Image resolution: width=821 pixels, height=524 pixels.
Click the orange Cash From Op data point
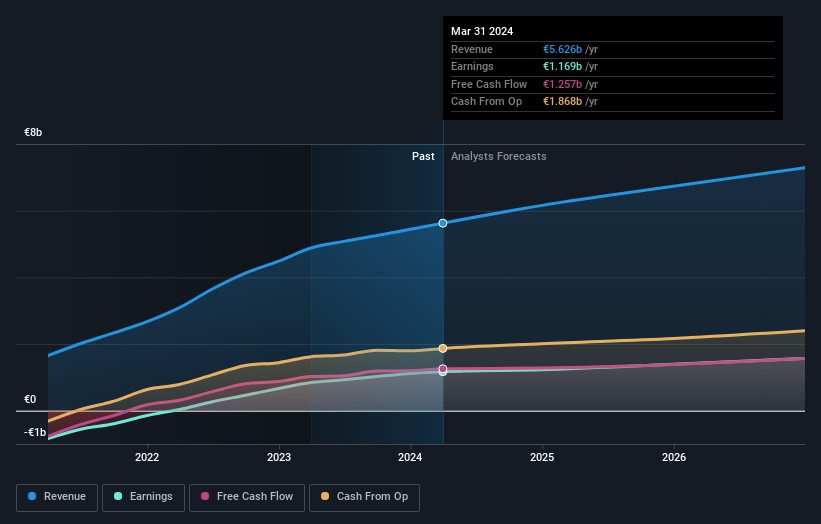[x=443, y=349]
